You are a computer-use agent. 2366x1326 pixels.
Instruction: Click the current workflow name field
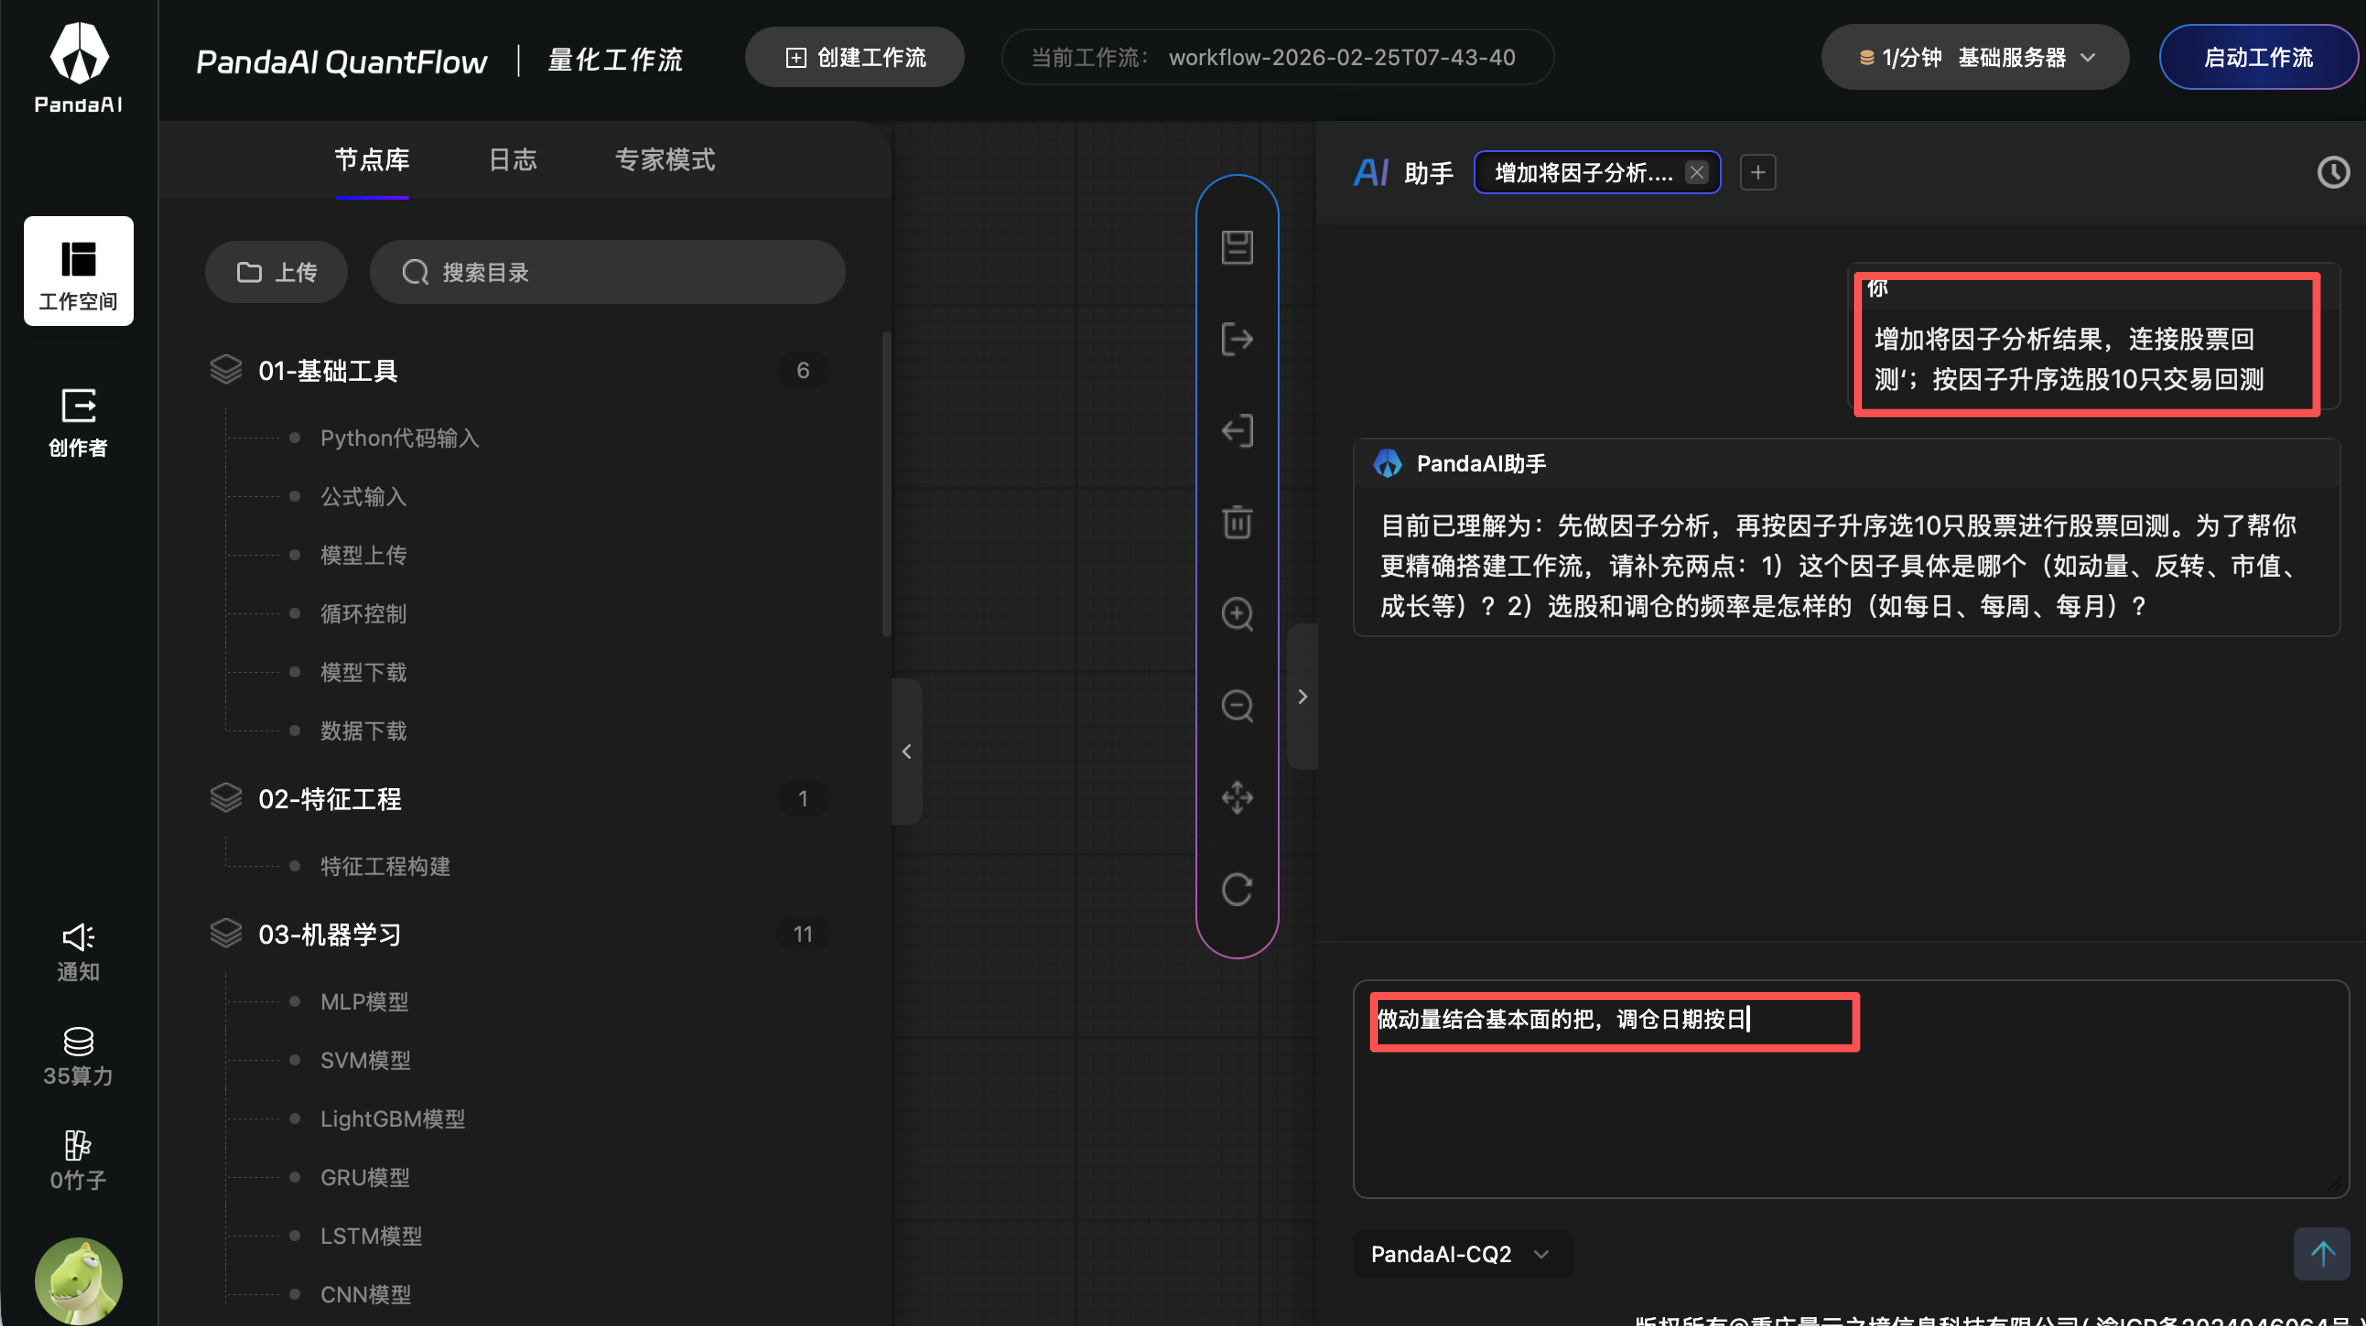click(x=1278, y=57)
